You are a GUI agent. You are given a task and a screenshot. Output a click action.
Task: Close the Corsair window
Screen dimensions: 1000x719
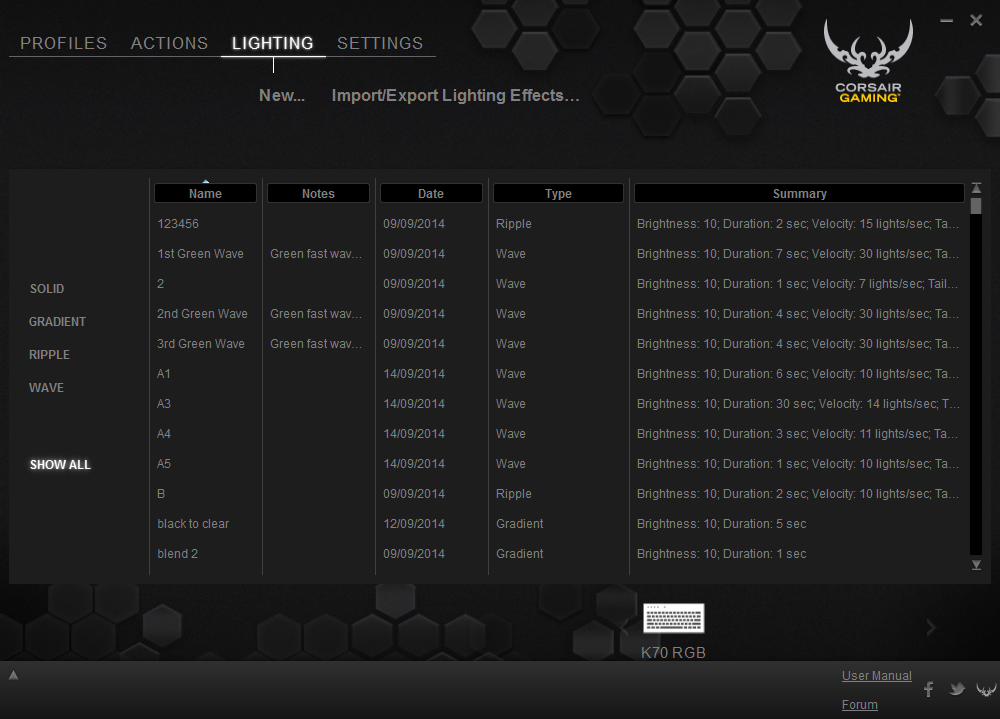click(976, 20)
